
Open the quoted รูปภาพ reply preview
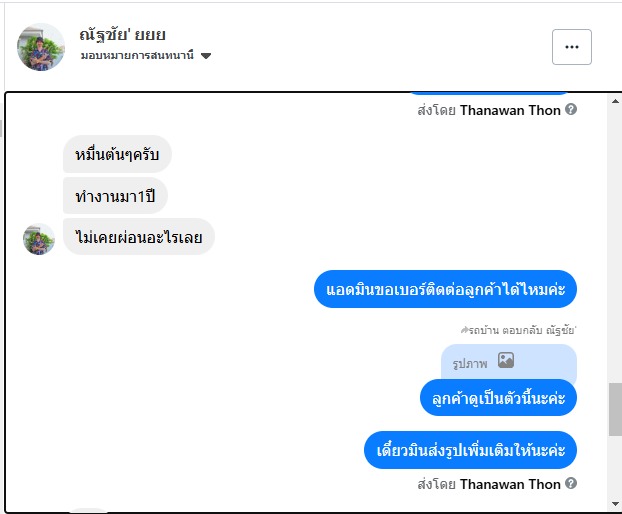tap(509, 362)
